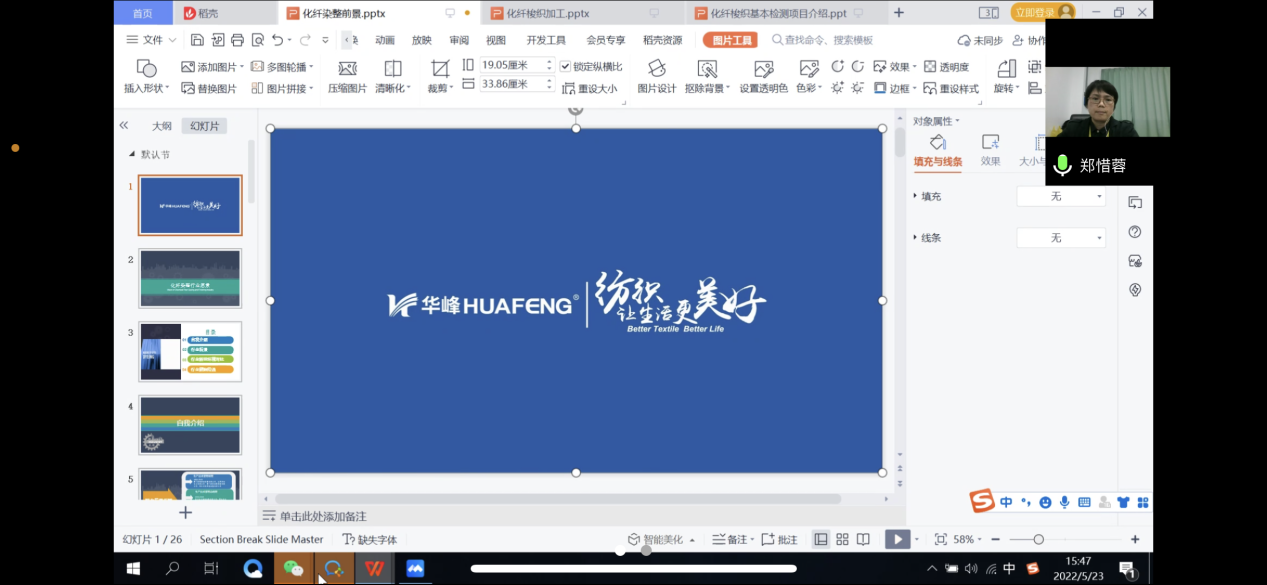The image size is (1267, 585).
Task: Select slide 3 thumbnail
Action: [x=190, y=351]
